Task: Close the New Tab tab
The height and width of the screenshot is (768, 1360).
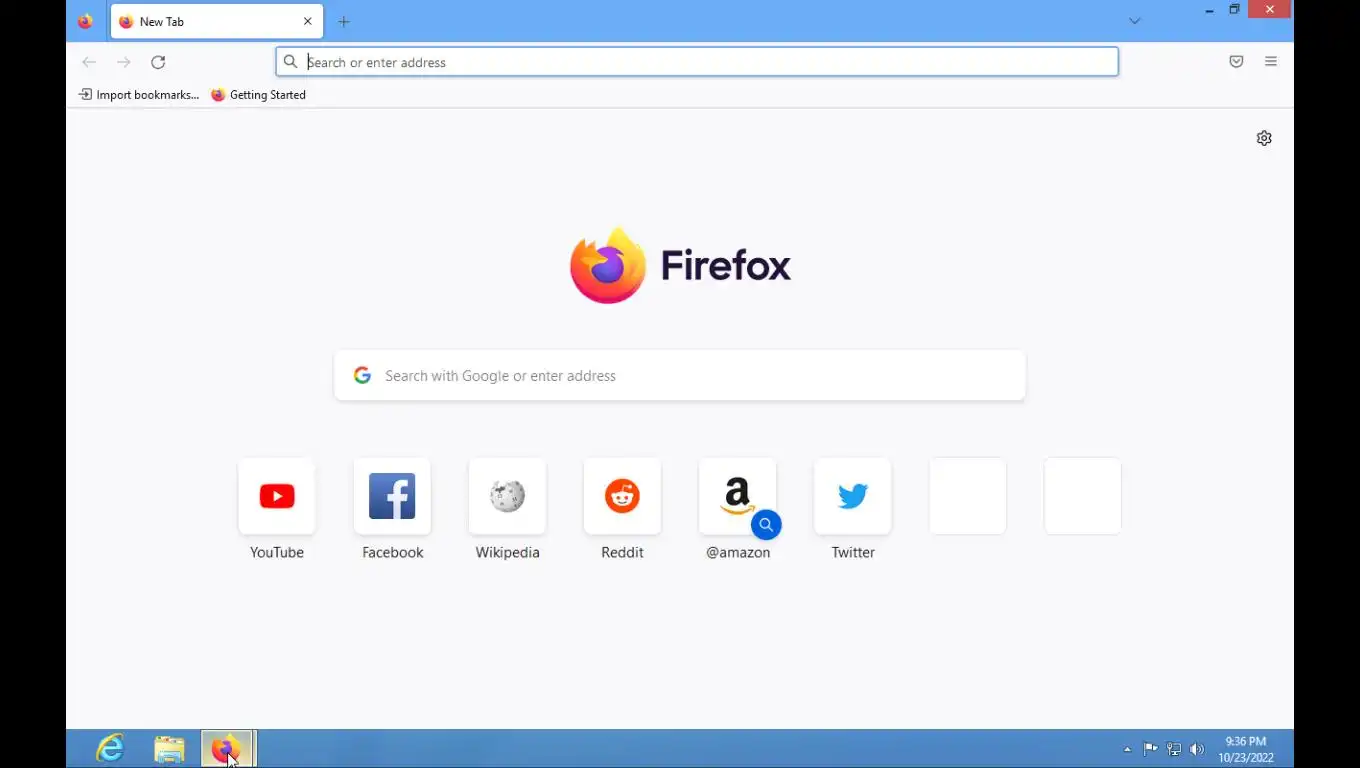Action: tap(307, 21)
